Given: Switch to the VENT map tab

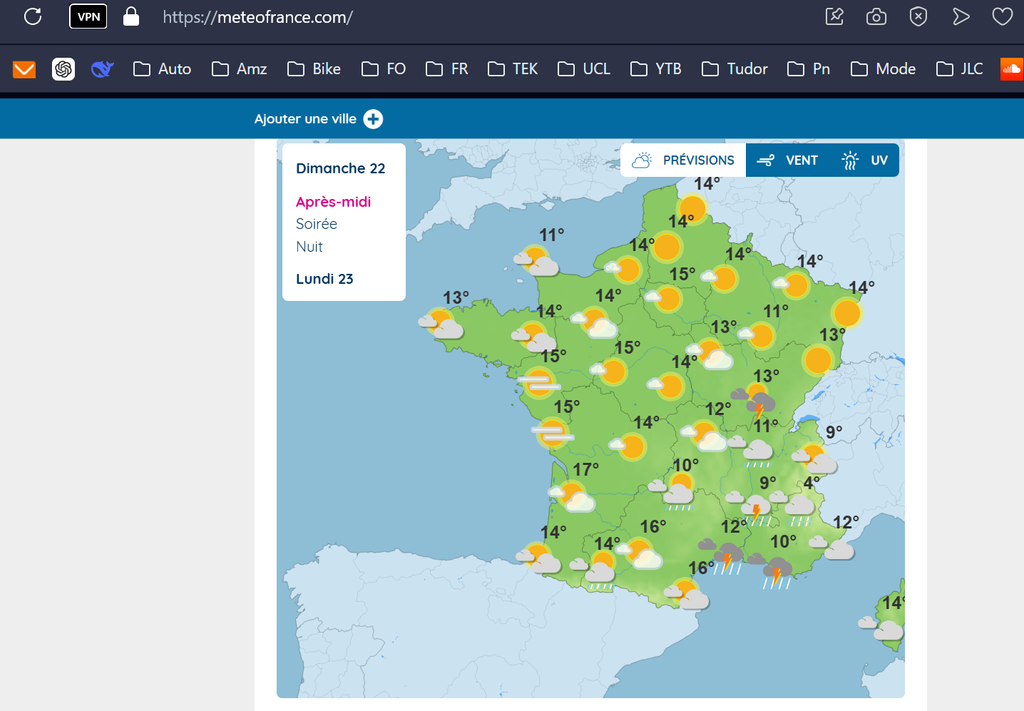Looking at the screenshot, I should (x=787, y=160).
